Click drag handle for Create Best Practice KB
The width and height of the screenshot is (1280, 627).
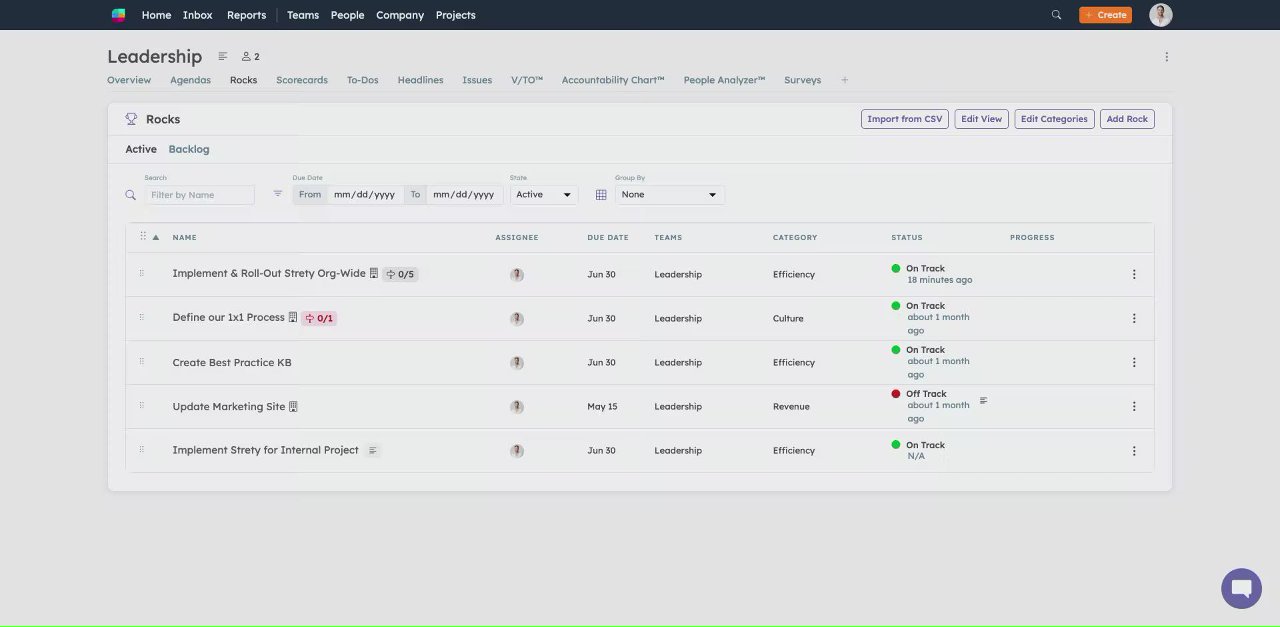coord(141,361)
